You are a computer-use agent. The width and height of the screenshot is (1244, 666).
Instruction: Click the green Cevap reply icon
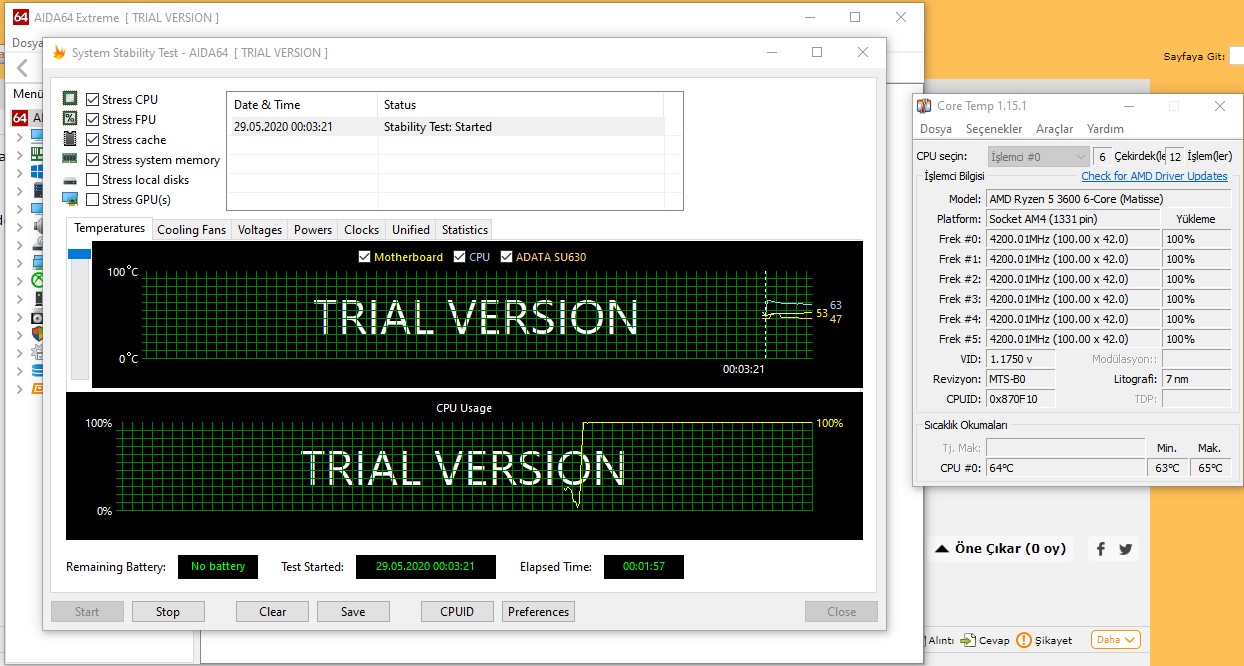coord(968,640)
